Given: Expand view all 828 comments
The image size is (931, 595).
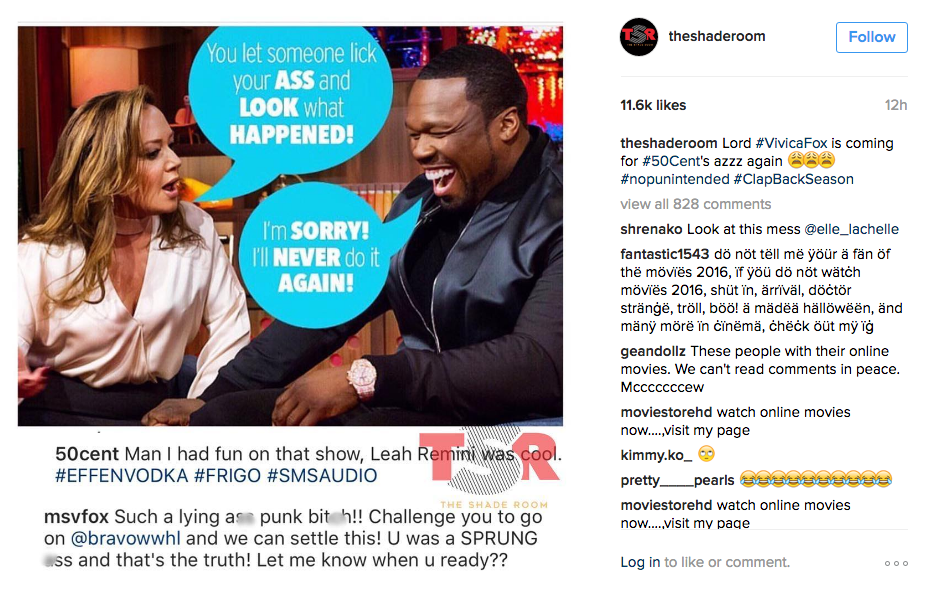Looking at the screenshot, I should pyautogui.click(x=695, y=204).
